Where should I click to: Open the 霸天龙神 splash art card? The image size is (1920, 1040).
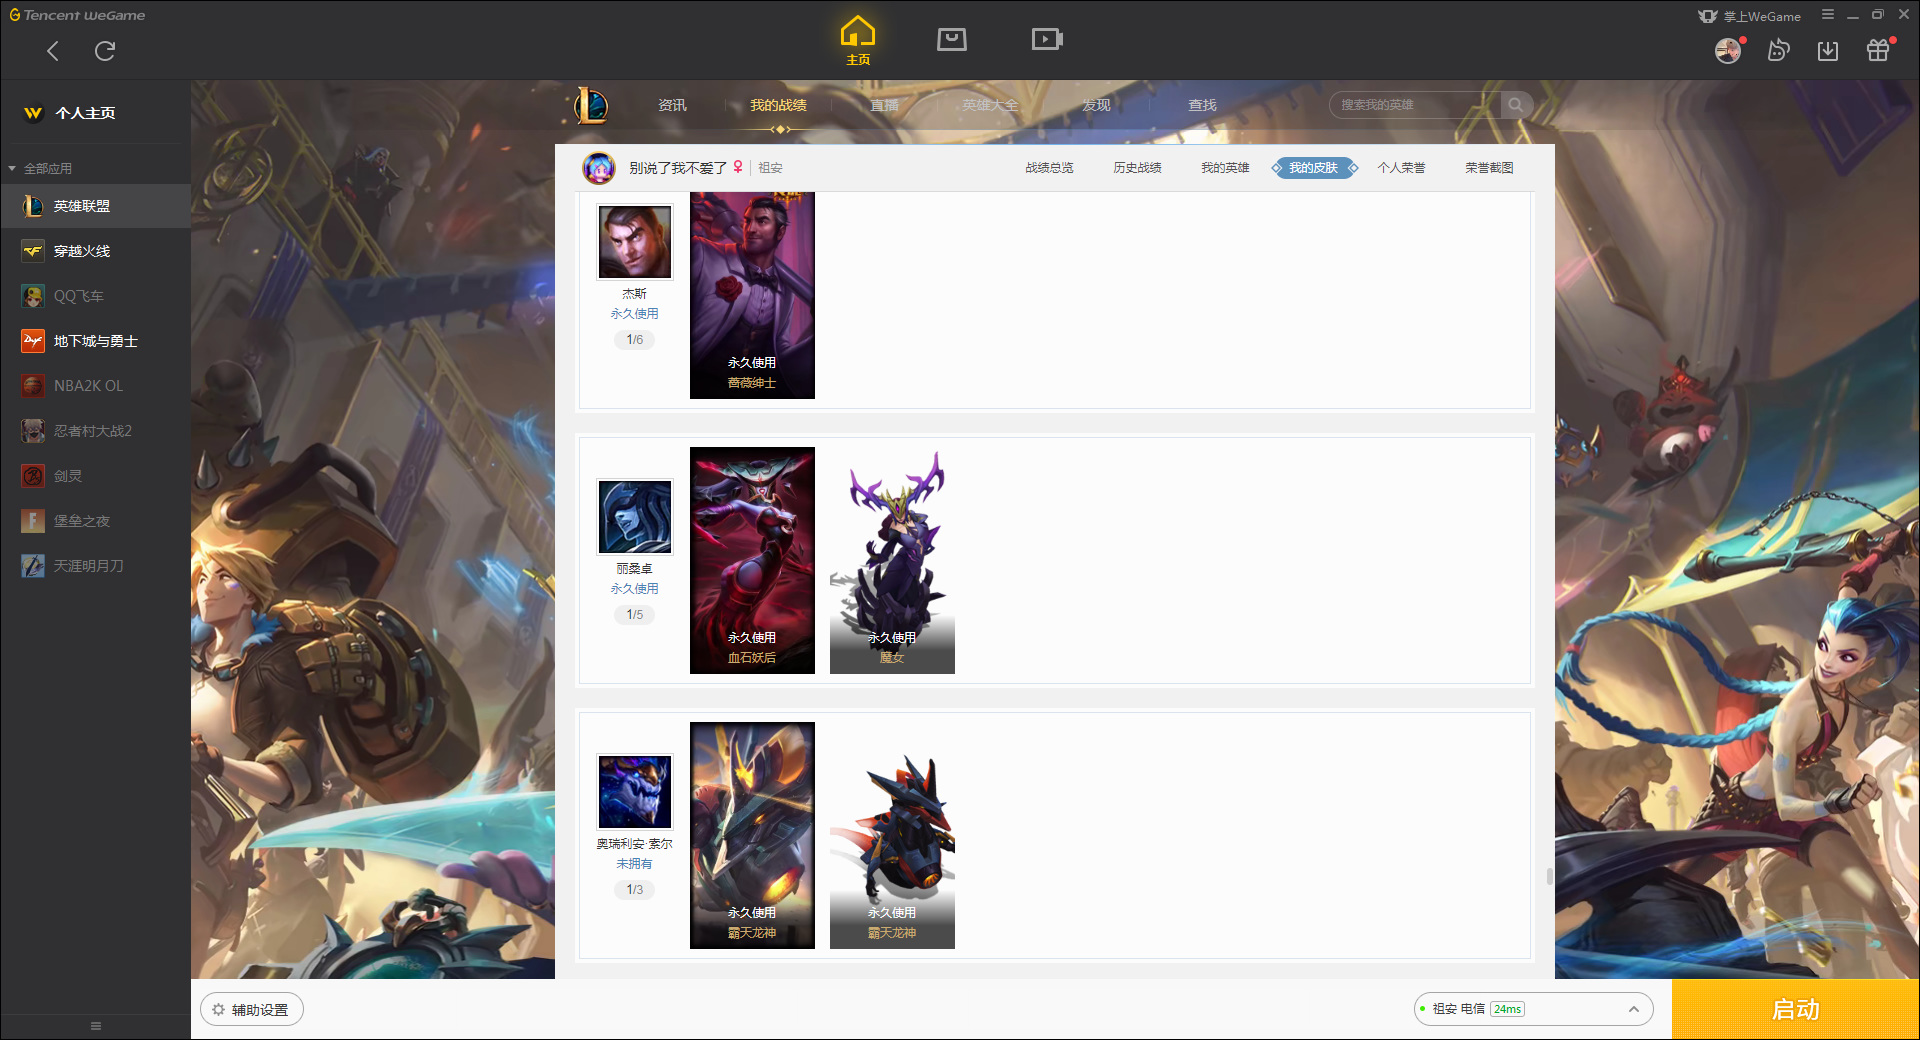click(752, 835)
